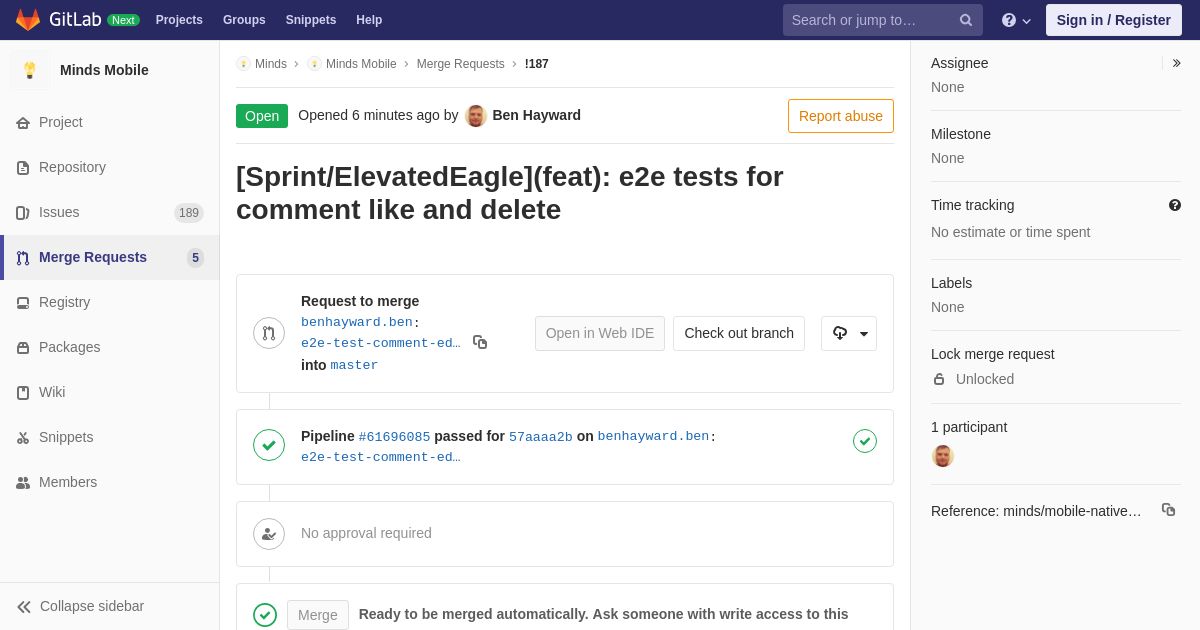This screenshot has width=1200, height=630.
Task: Click Report abuse button
Action: (x=841, y=116)
